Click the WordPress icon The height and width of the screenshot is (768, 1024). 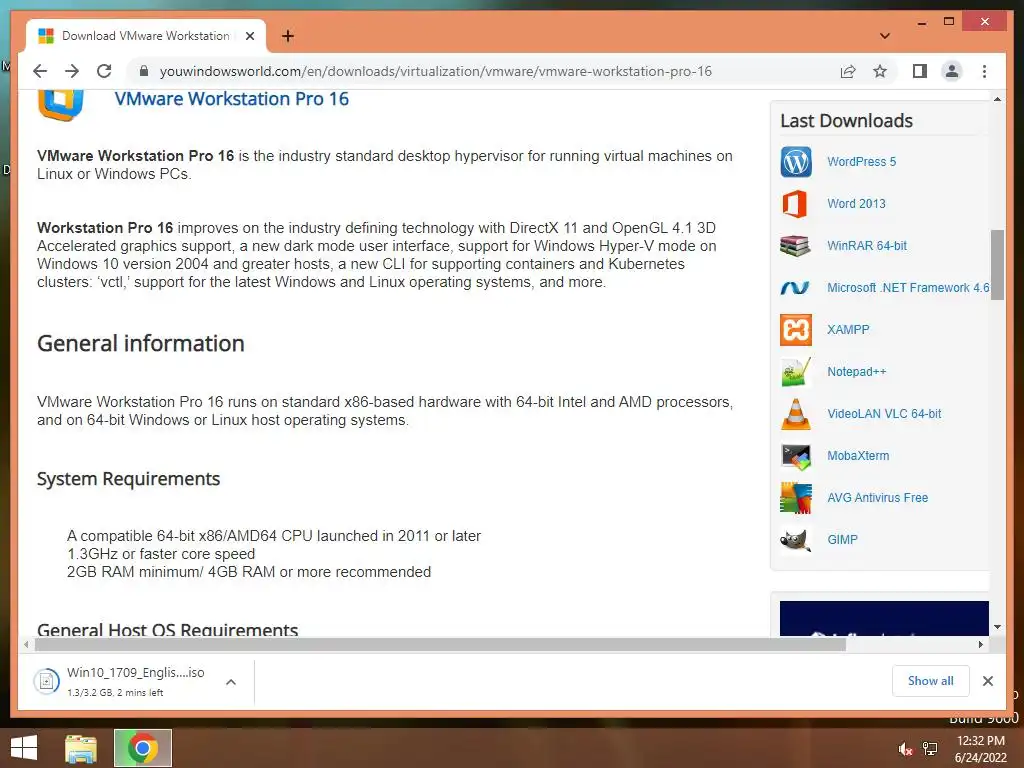pyautogui.click(x=795, y=162)
